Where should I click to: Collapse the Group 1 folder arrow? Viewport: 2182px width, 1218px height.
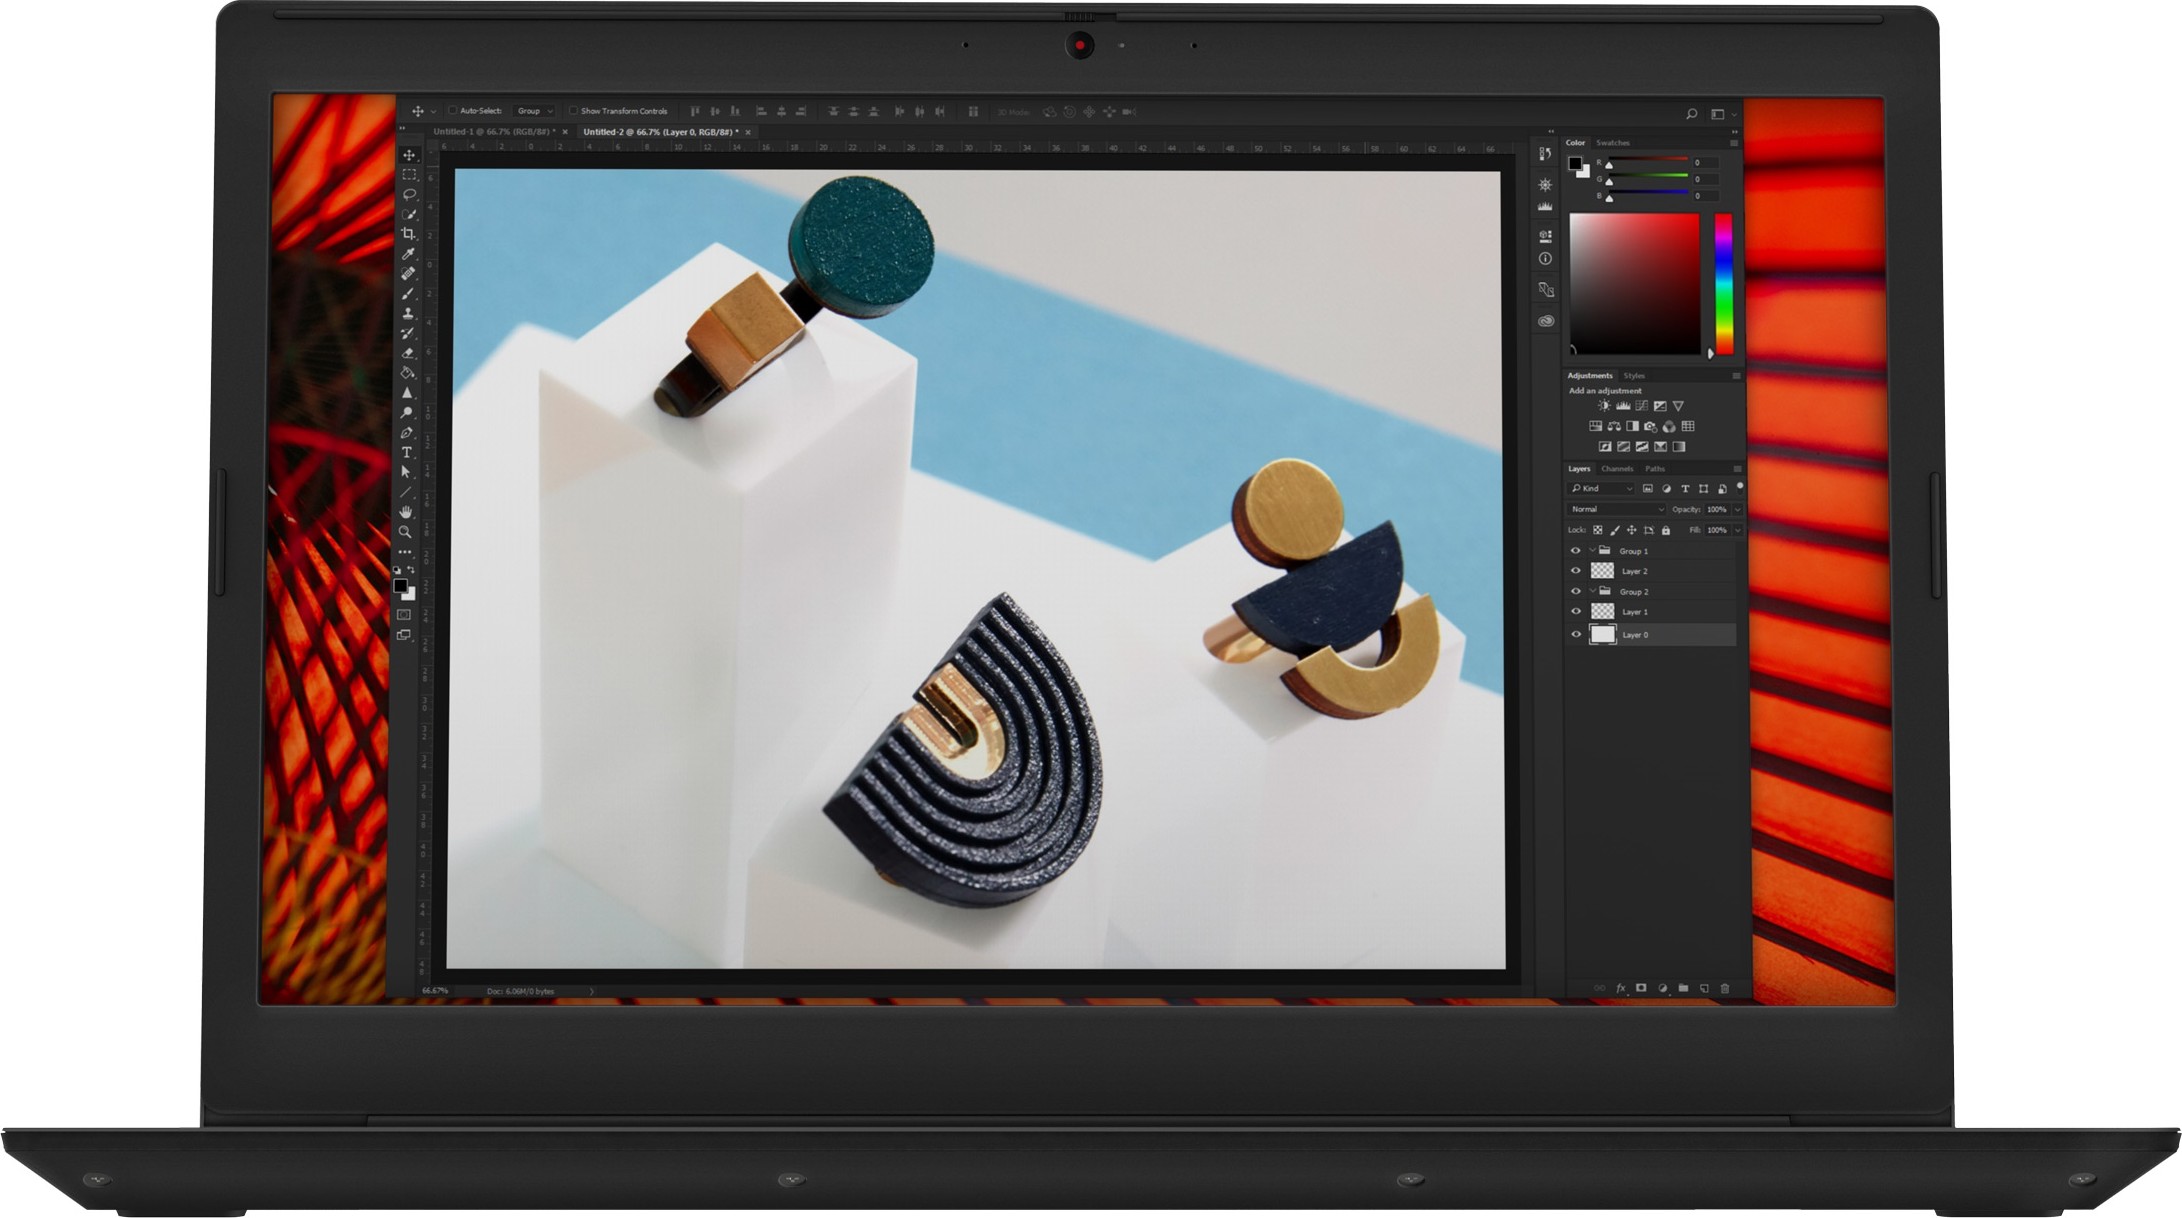pos(1592,551)
